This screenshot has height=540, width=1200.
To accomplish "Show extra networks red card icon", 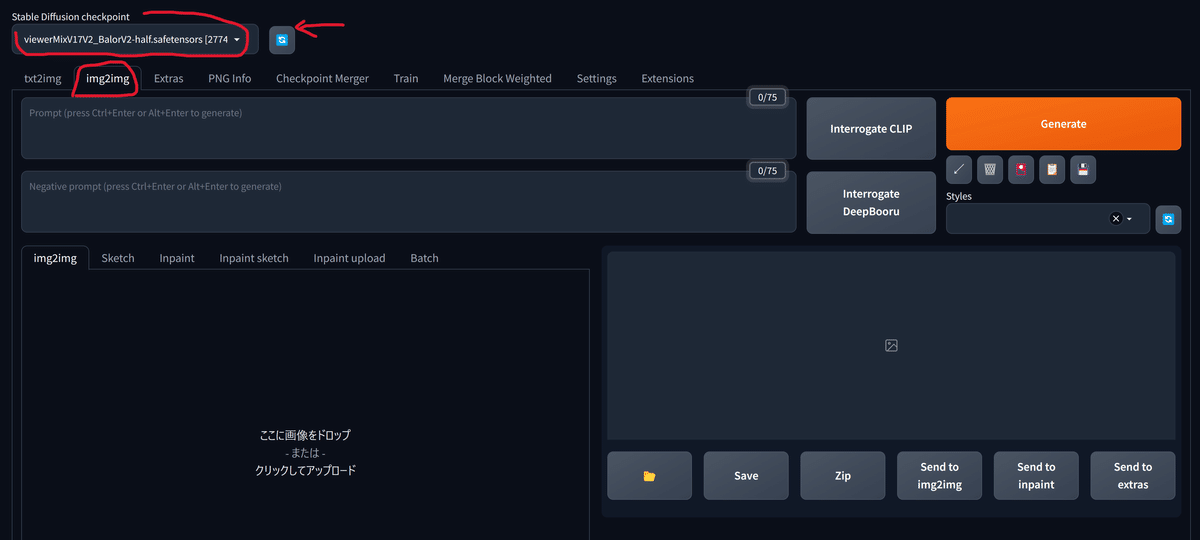I will (x=1021, y=170).
